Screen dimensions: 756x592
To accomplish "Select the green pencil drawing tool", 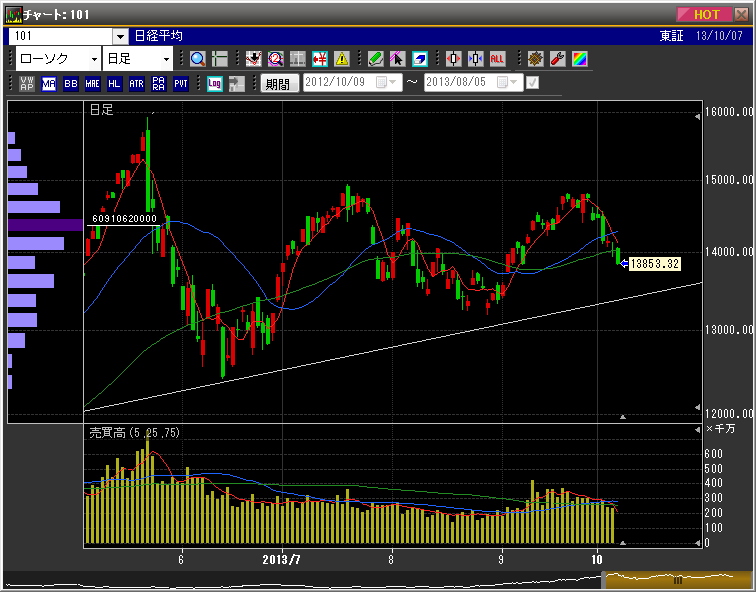I will pyautogui.click(x=375, y=59).
